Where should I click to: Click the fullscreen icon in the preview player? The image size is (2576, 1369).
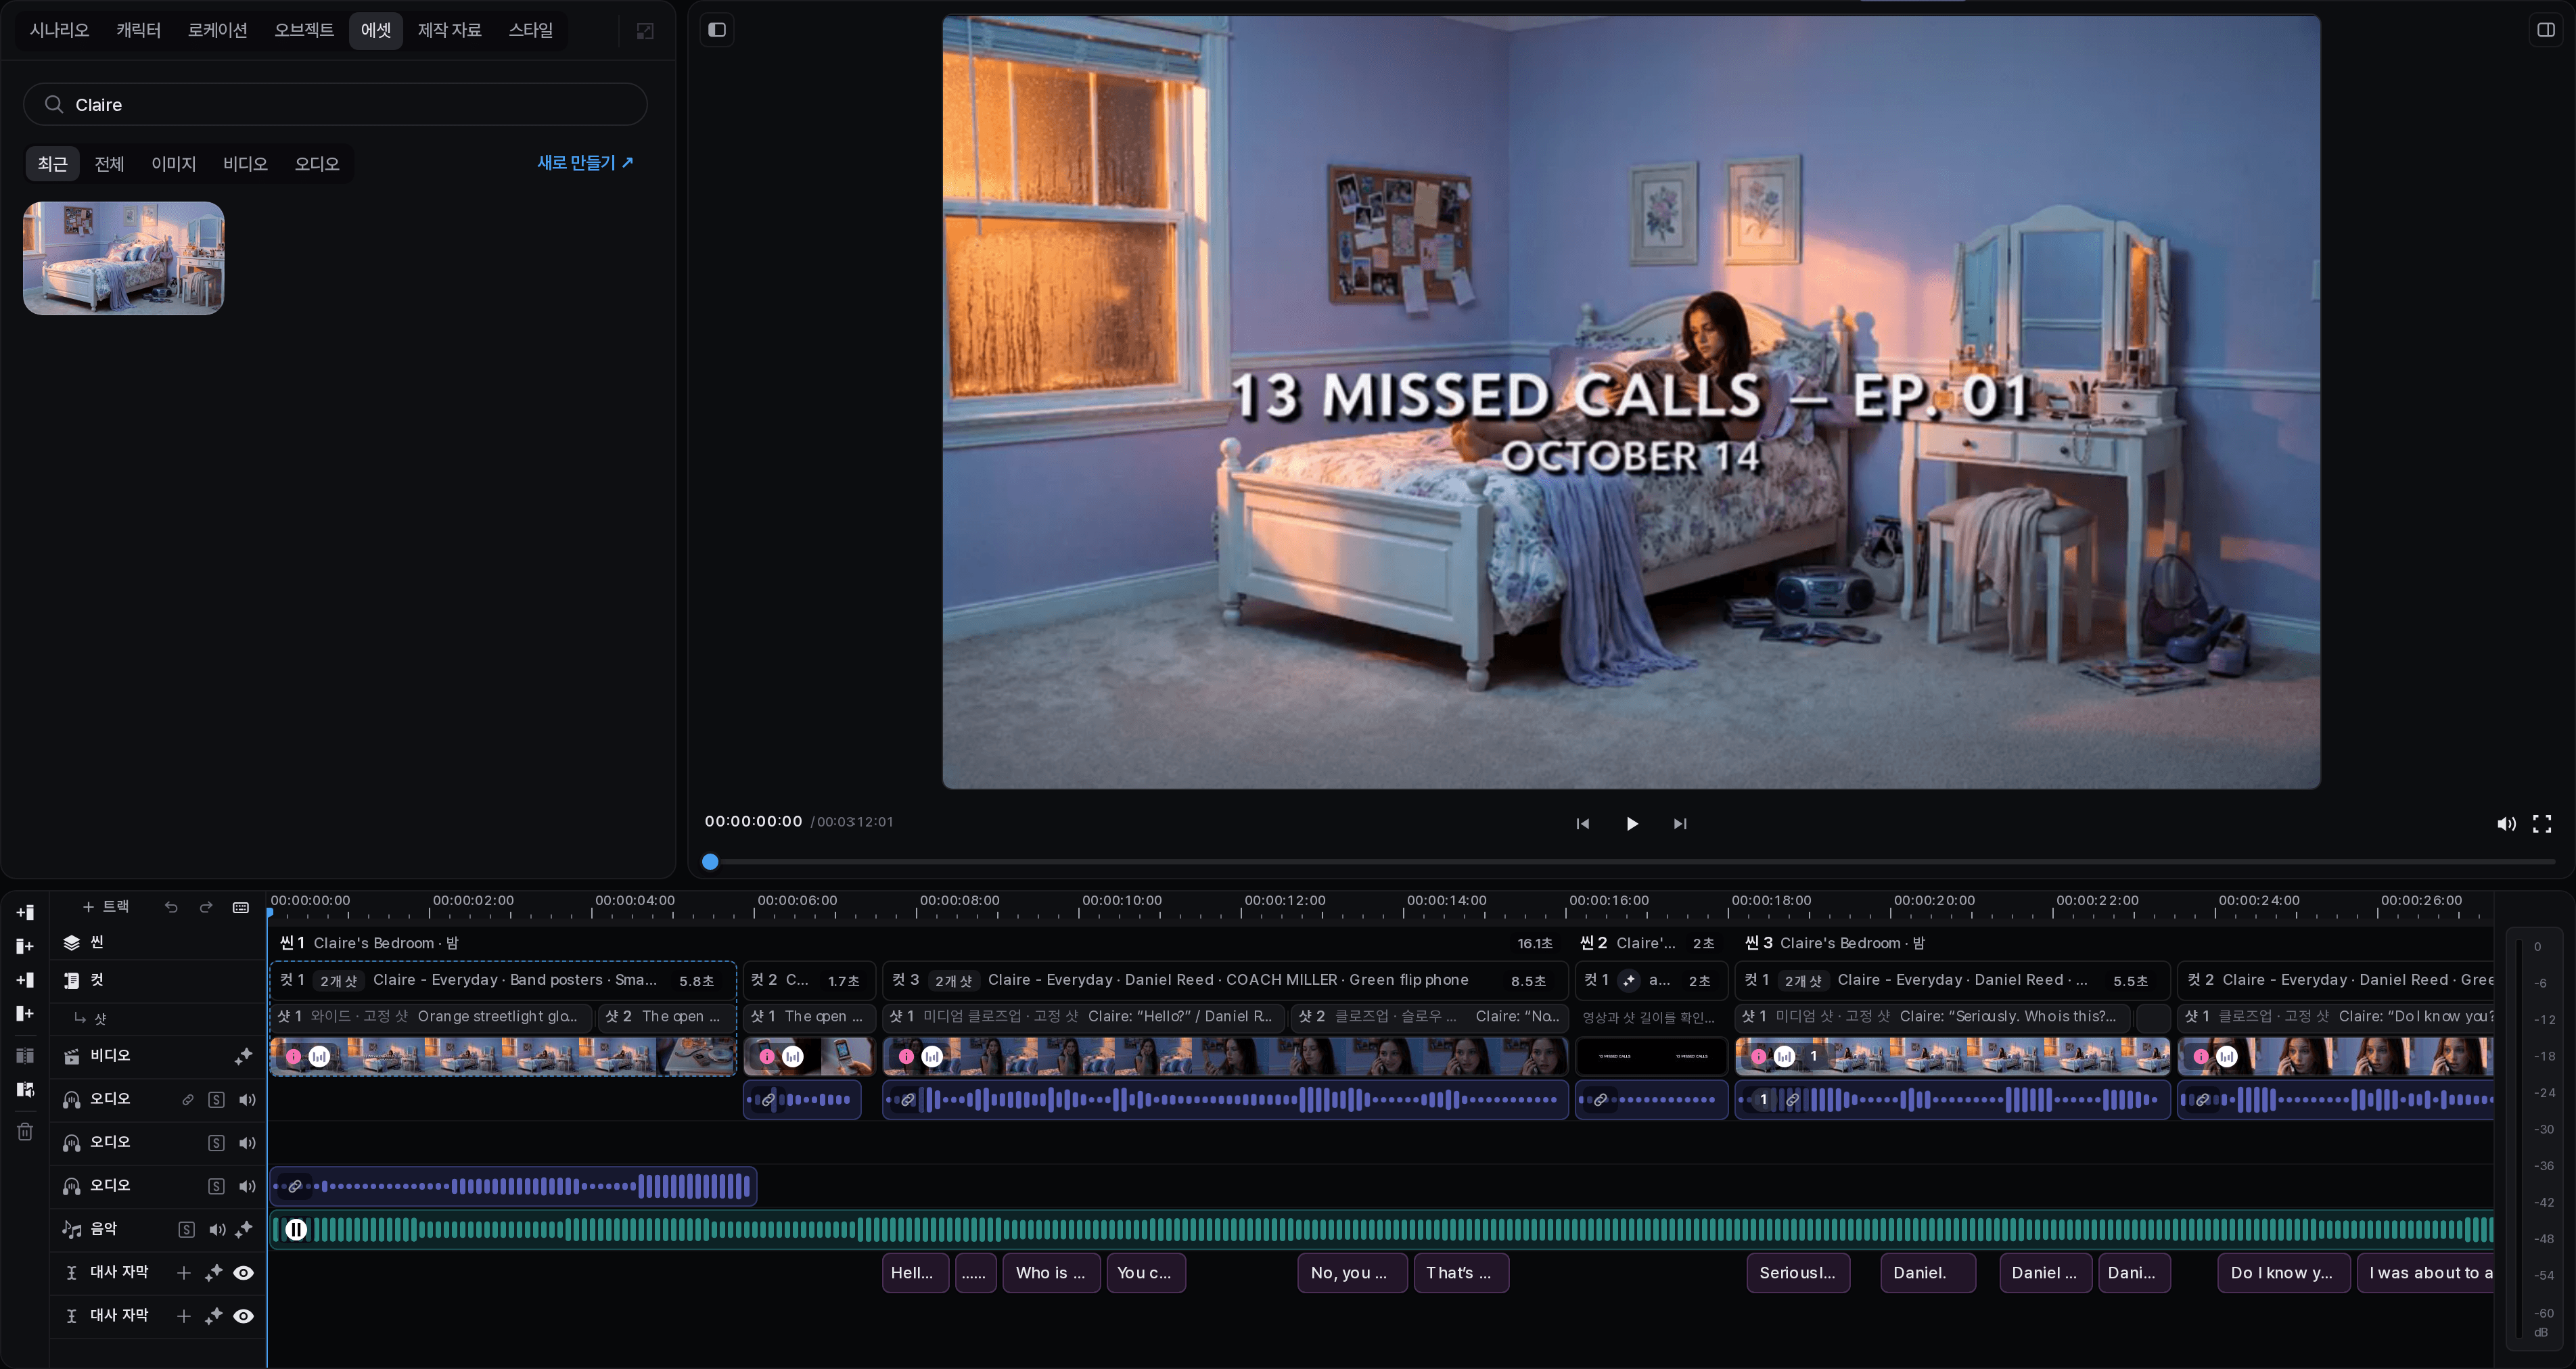tap(2542, 824)
